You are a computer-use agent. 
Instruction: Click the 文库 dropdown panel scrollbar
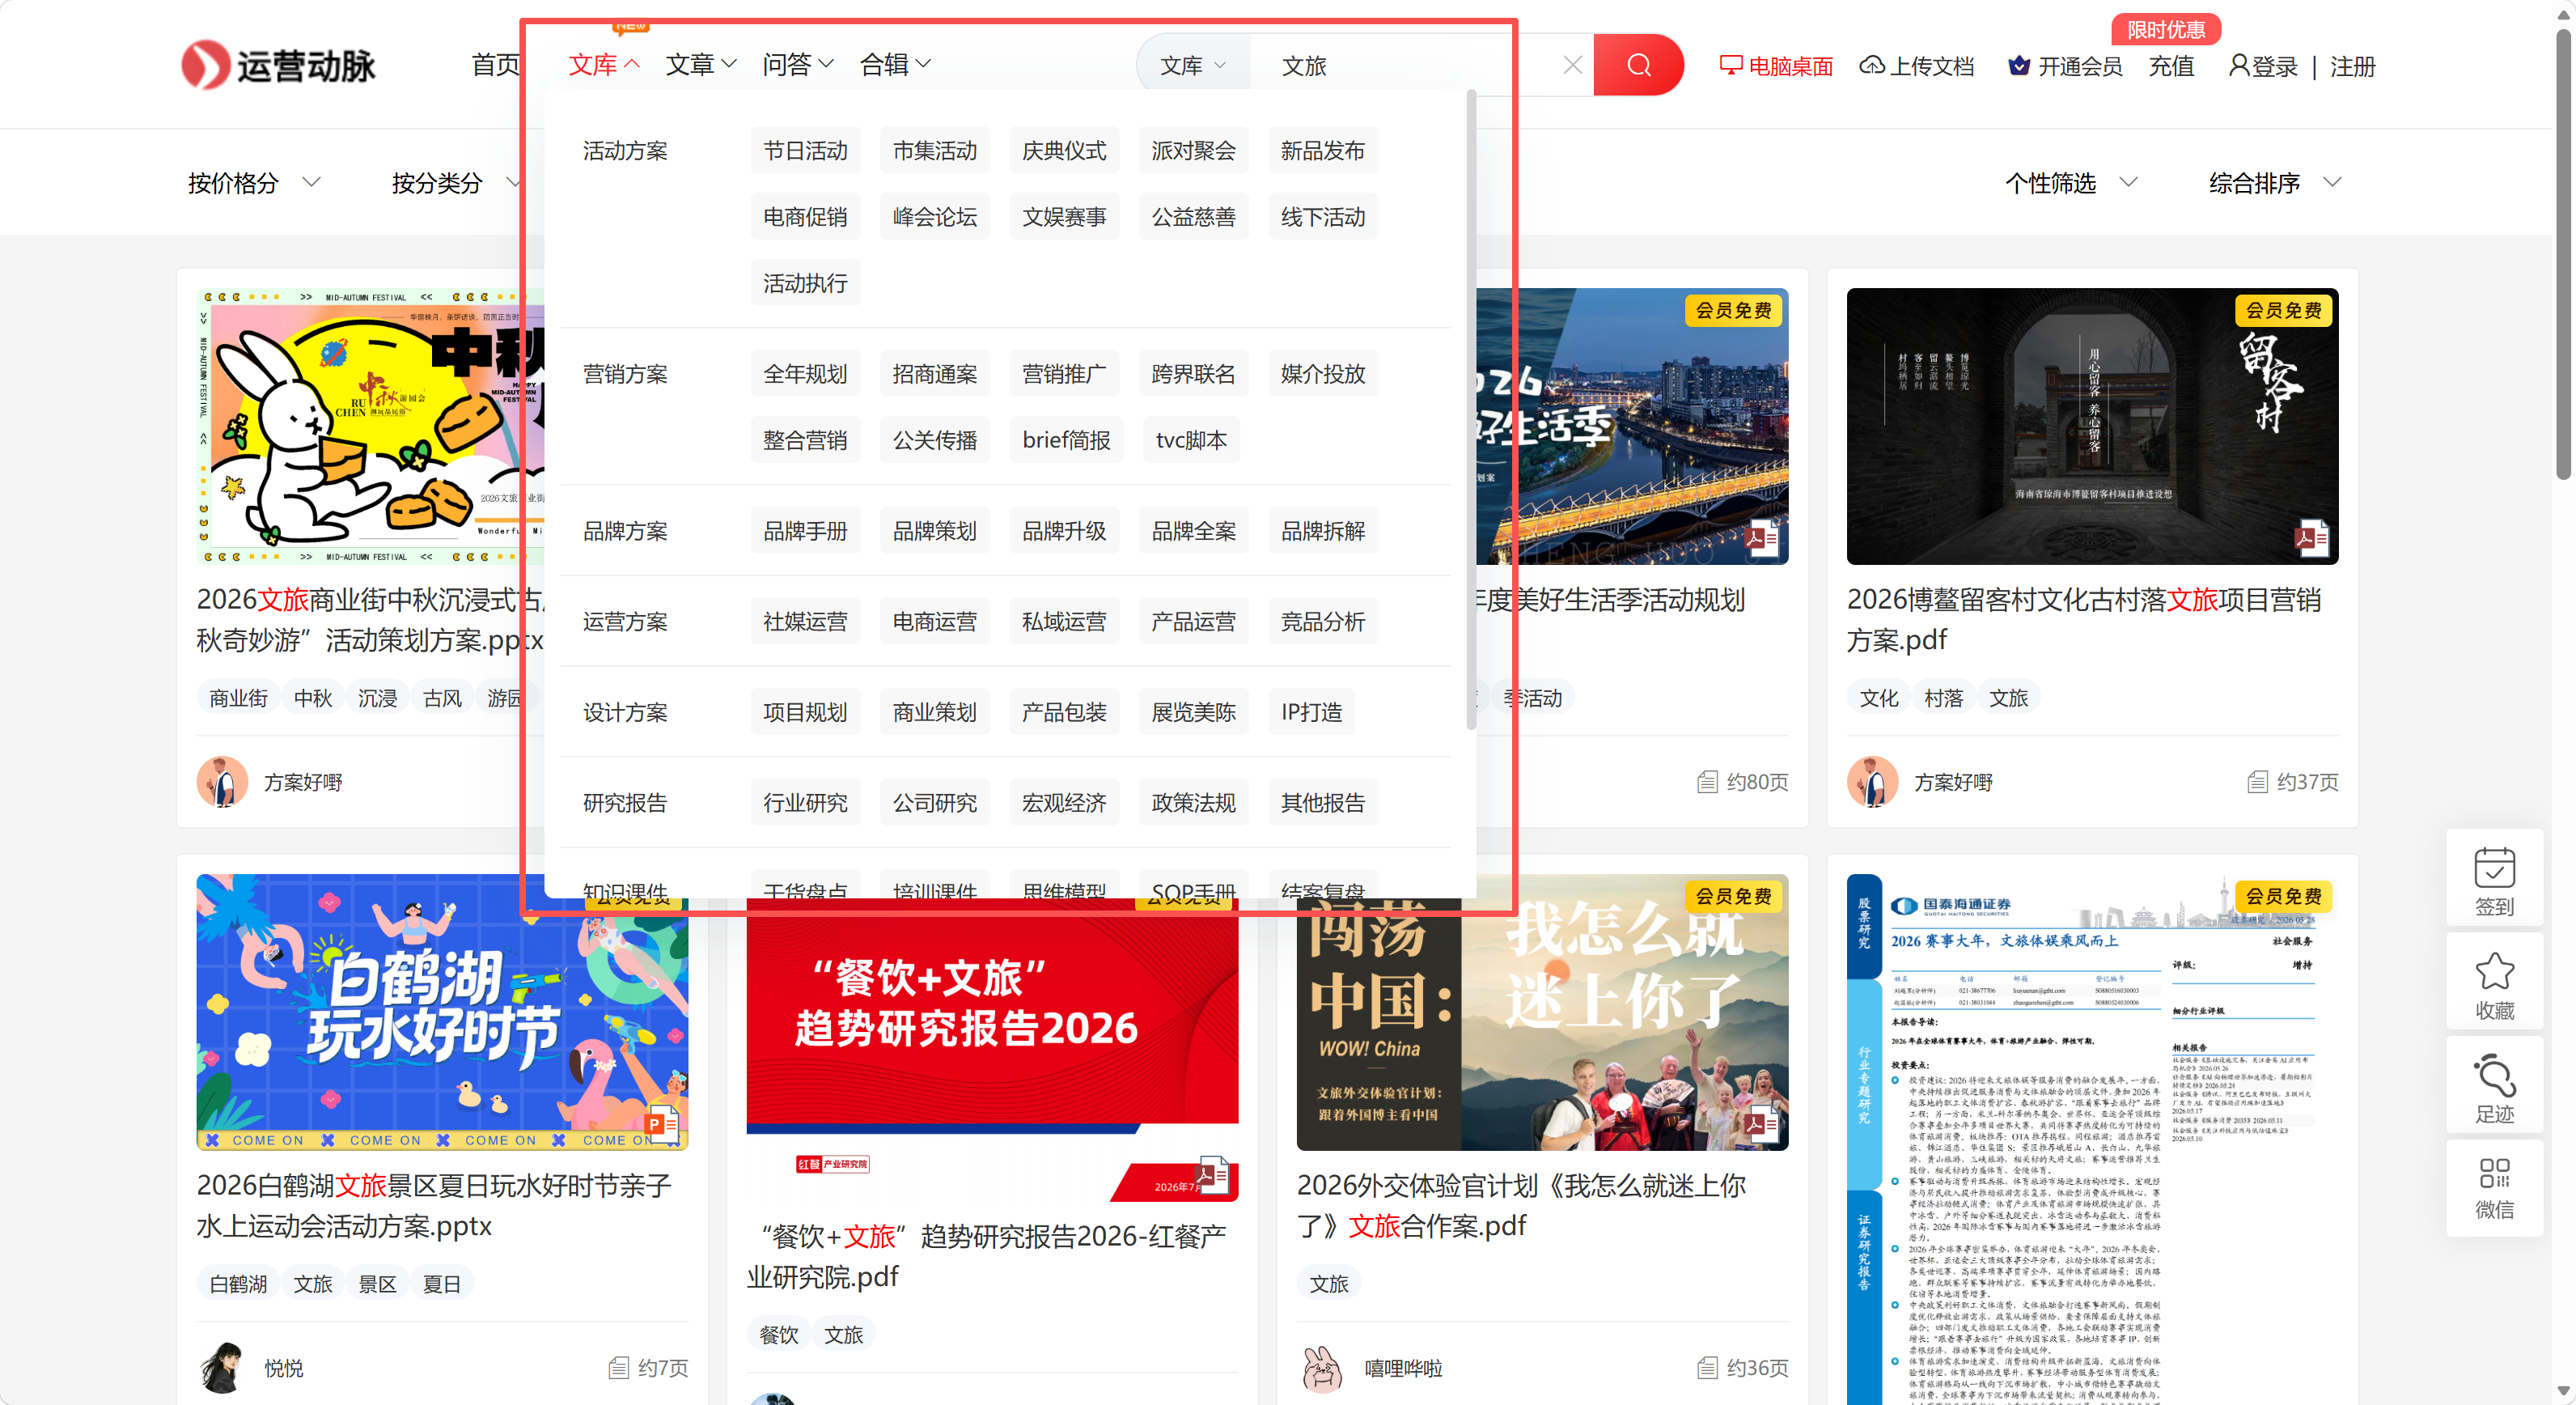(x=1471, y=410)
